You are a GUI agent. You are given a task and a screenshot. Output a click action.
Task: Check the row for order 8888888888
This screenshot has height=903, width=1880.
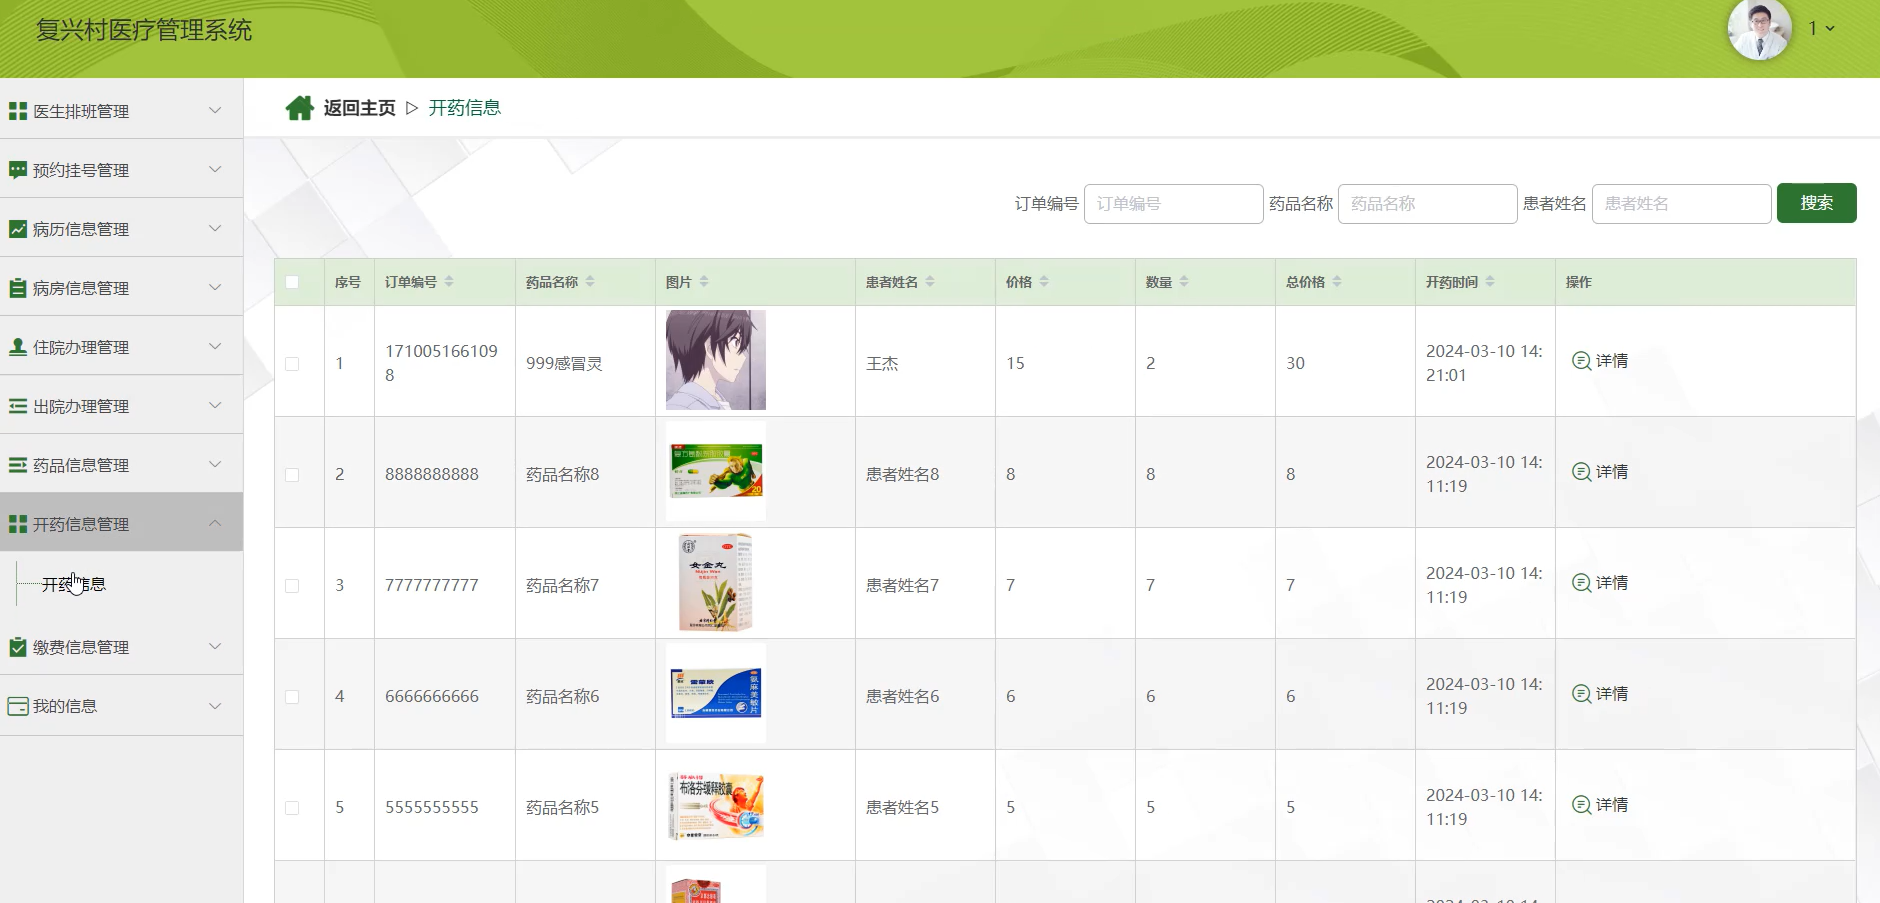click(x=292, y=475)
